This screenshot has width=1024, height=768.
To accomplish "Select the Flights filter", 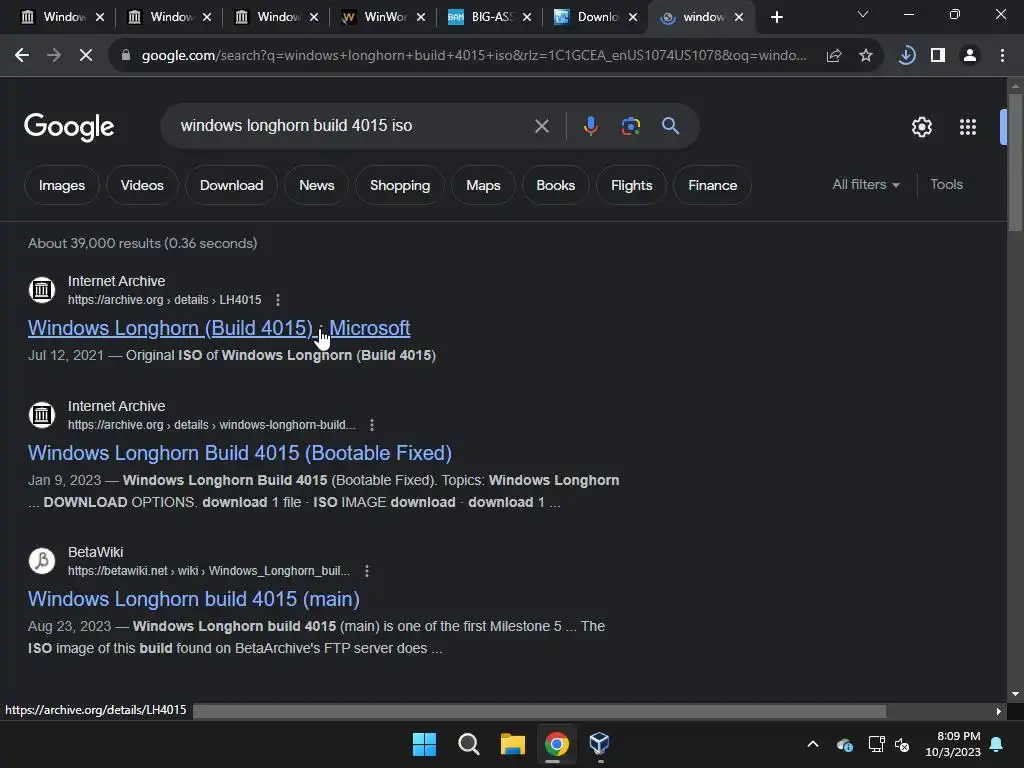I will point(632,185).
